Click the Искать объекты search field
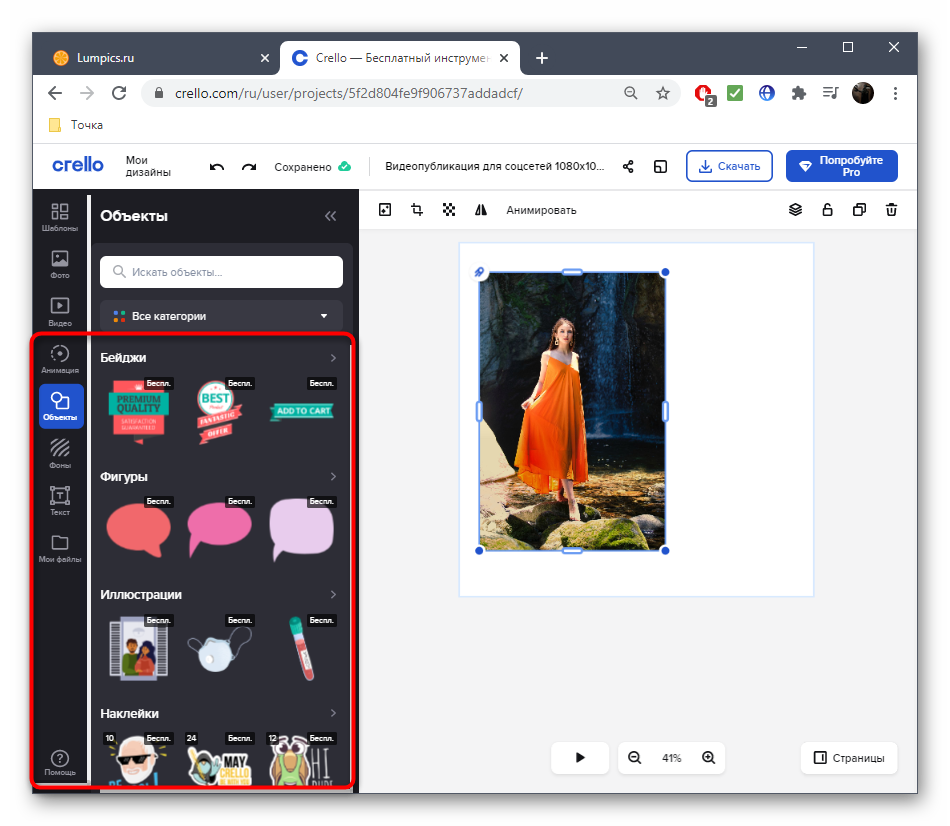The image size is (950, 826). coord(221,272)
